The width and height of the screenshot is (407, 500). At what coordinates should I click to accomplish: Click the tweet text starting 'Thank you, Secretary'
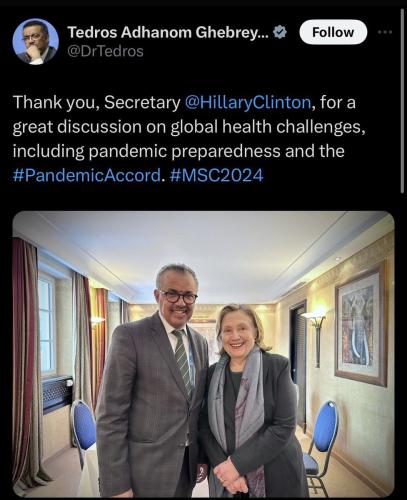(x=189, y=139)
